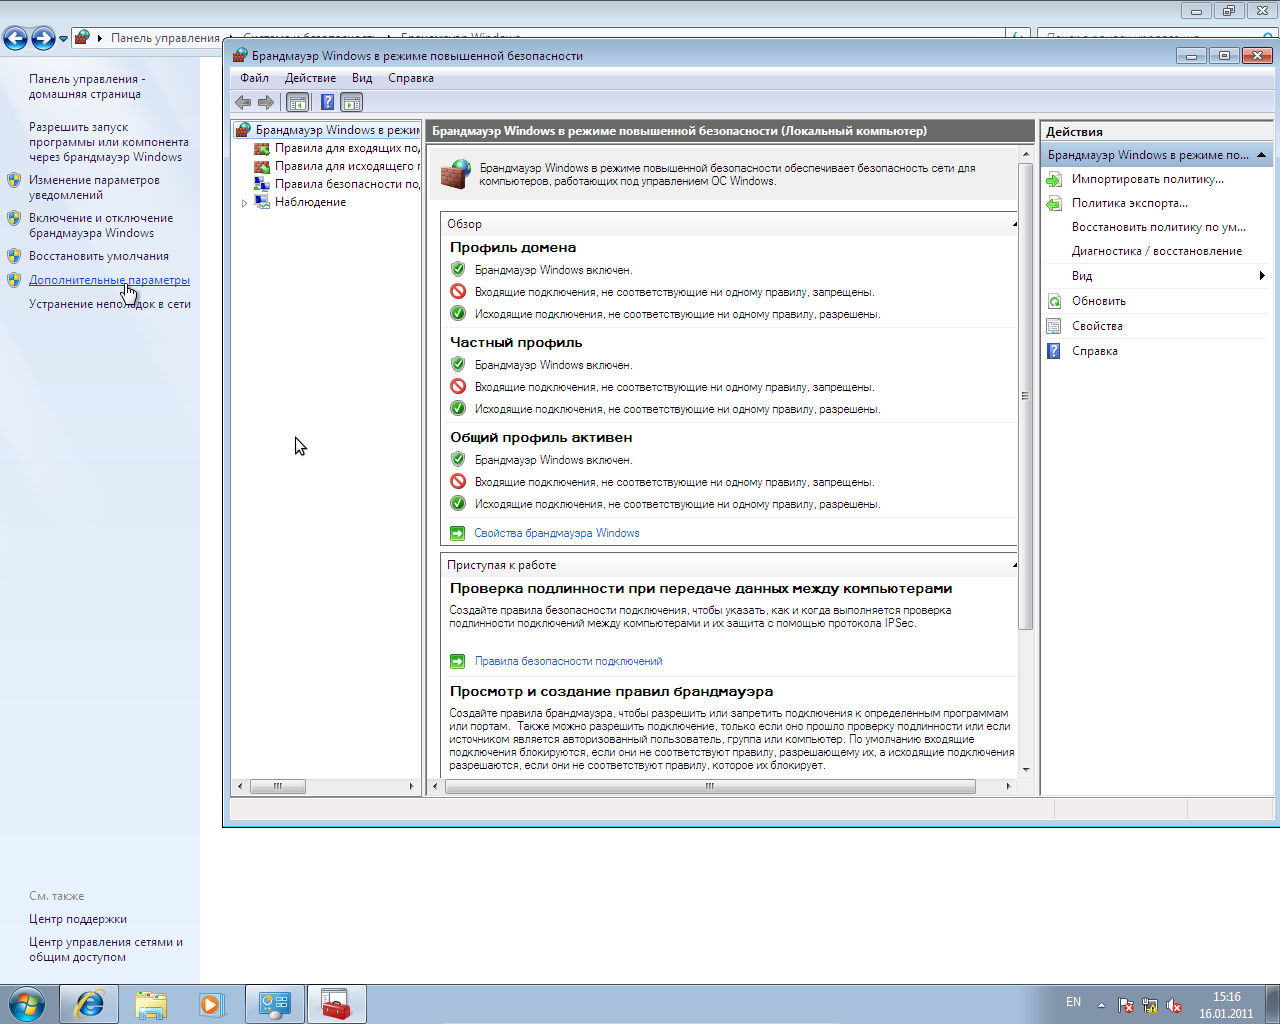
Task: Open the recent pages dropdown next to navigation arrows
Action: coord(64,39)
